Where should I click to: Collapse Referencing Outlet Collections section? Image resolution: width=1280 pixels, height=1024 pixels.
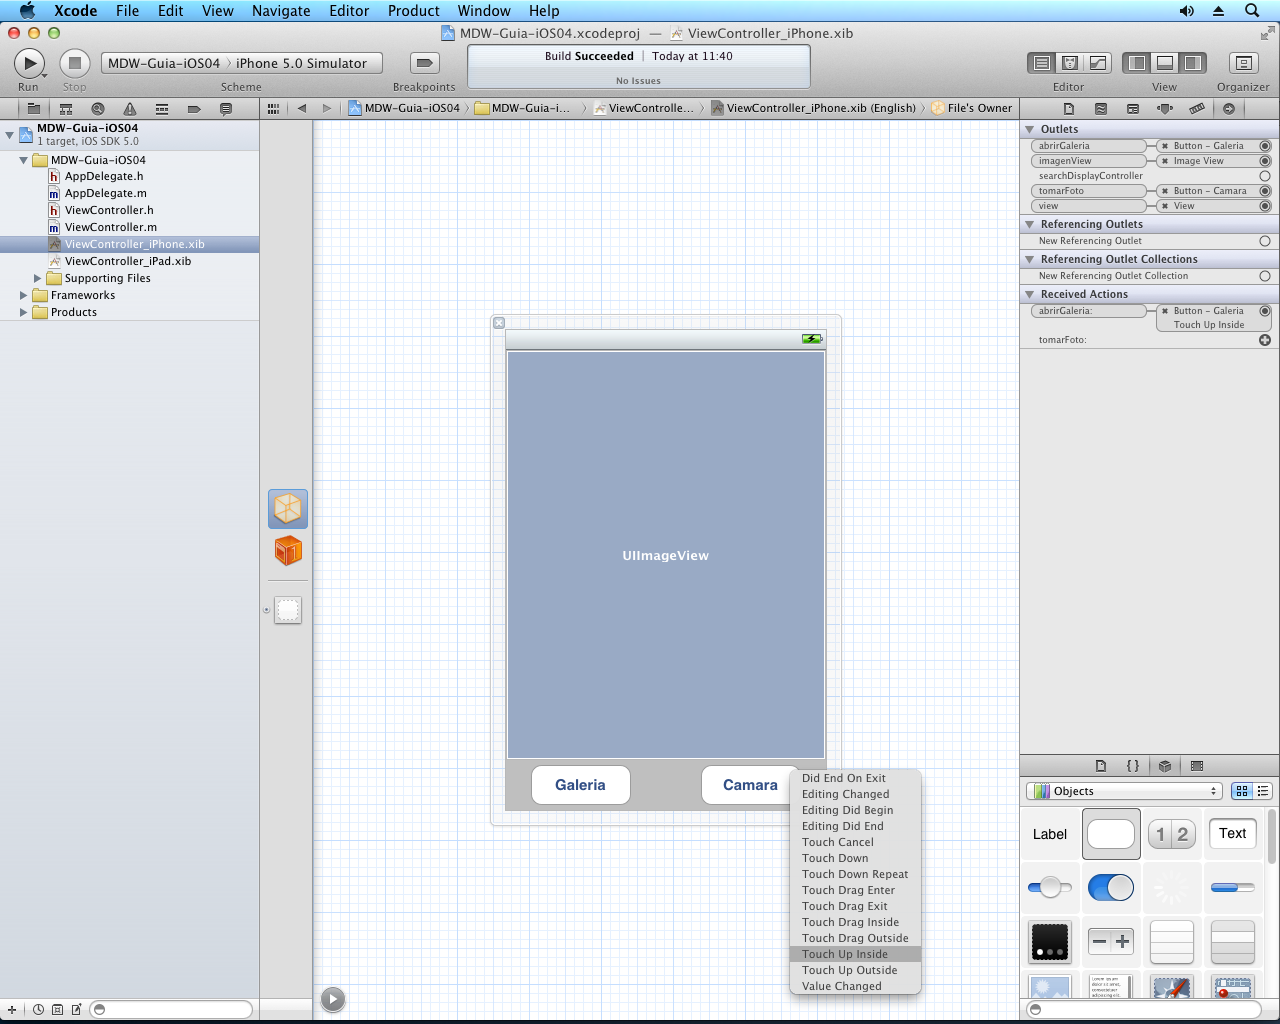(1029, 259)
